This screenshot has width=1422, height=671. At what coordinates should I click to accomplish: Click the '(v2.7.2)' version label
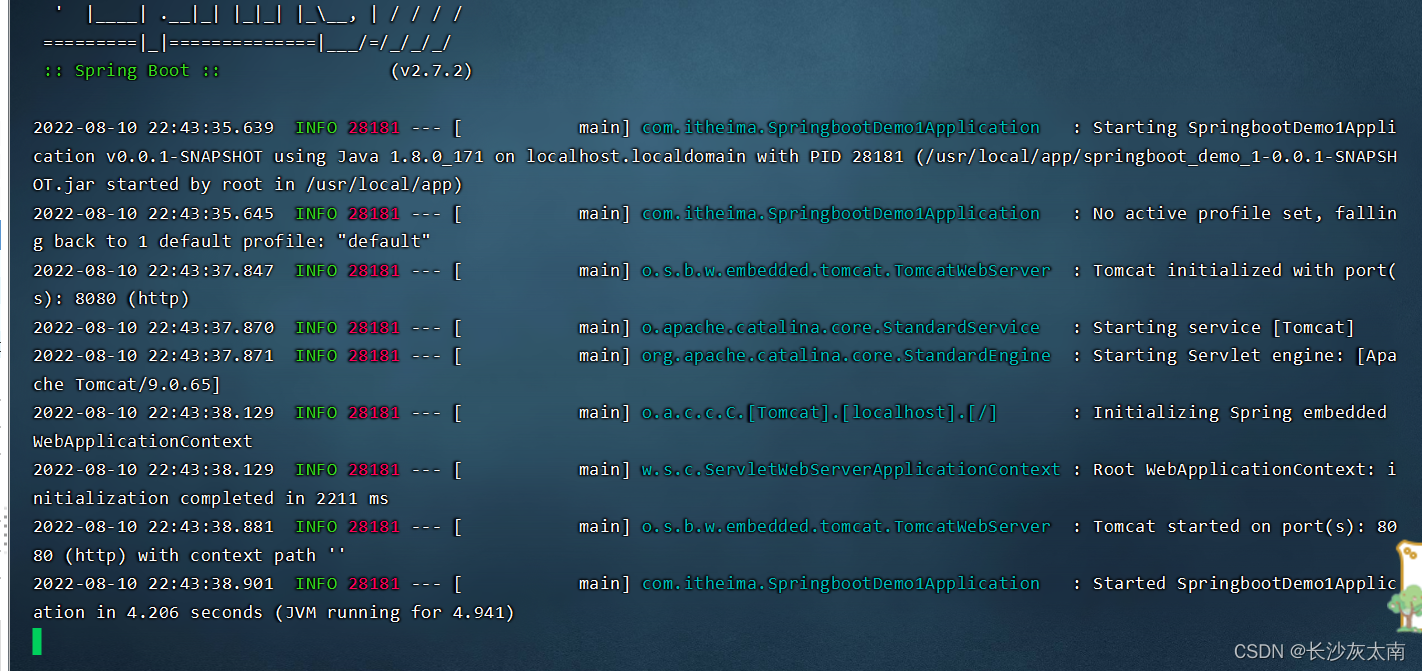(x=431, y=71)
